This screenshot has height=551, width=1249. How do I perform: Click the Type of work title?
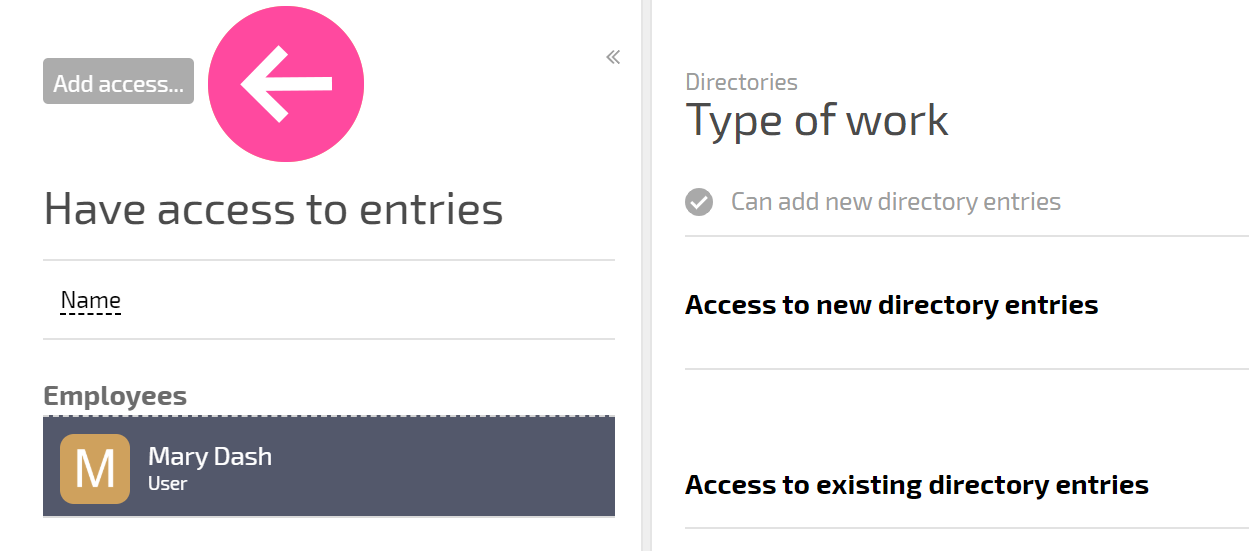817,120
